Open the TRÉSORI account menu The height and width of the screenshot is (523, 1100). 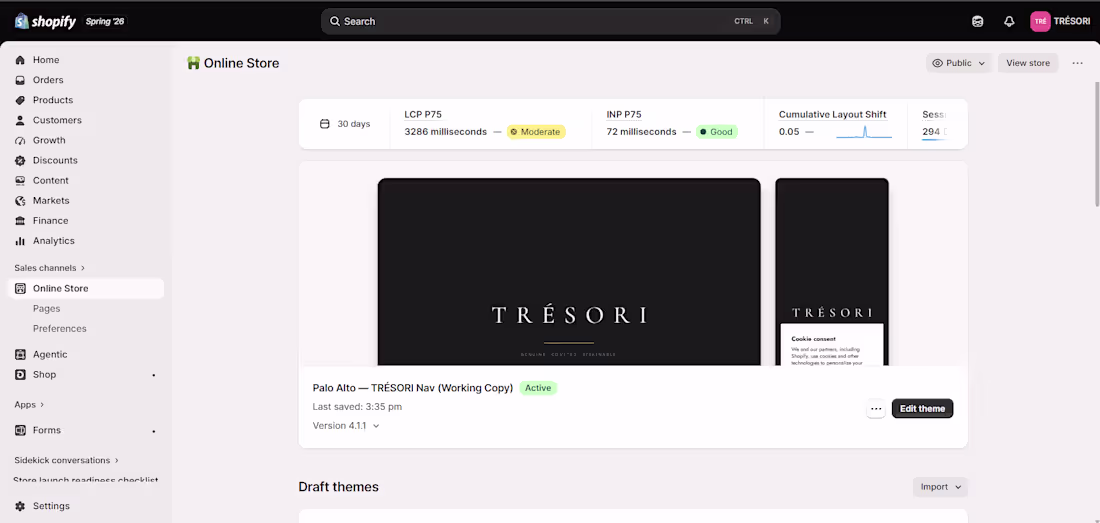1060,22
